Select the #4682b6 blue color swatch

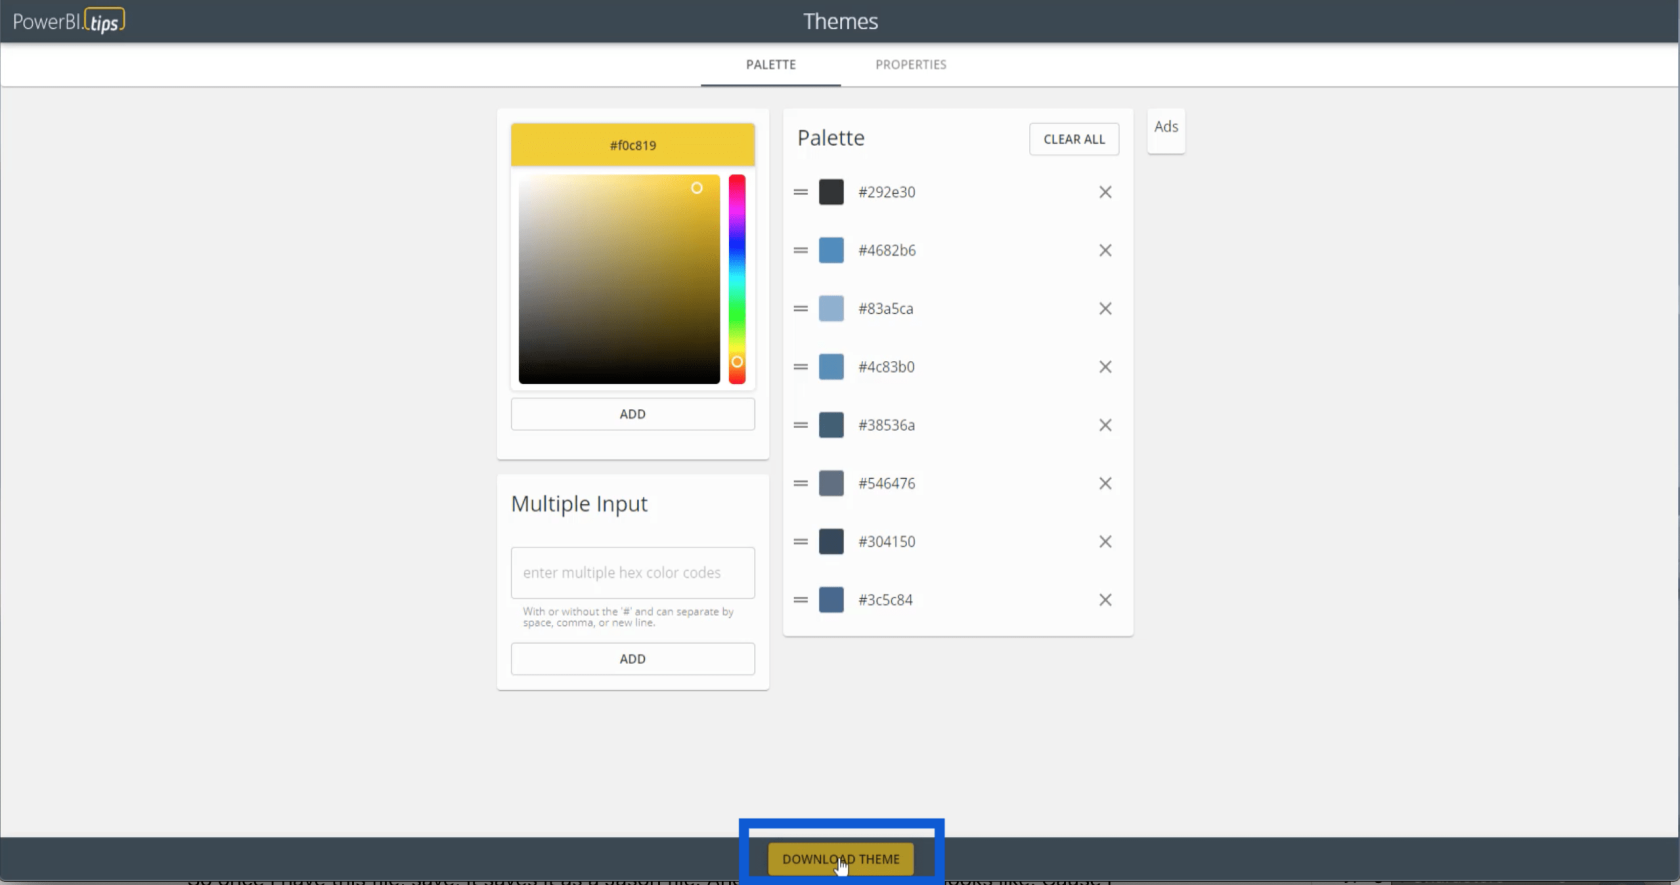click(x=831, y=250)
